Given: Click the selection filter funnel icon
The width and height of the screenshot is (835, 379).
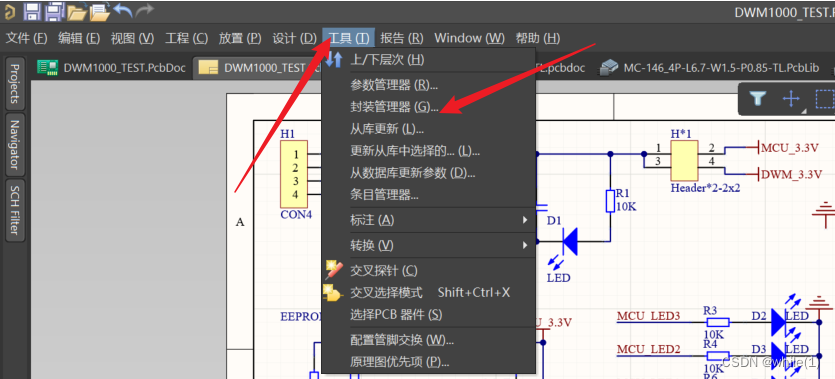Looking at the screenshot, I should [758, 98].
